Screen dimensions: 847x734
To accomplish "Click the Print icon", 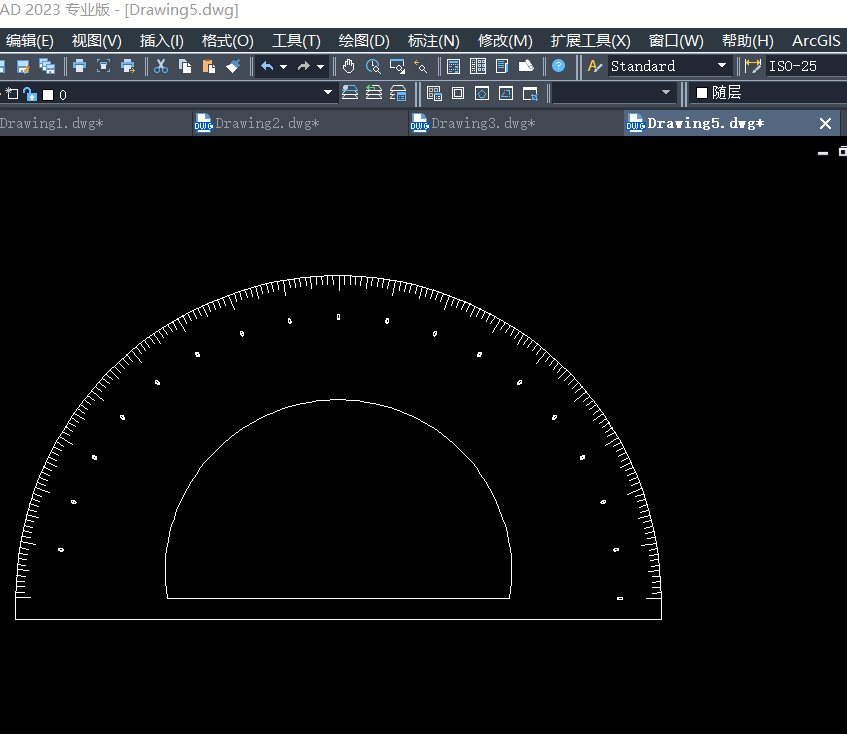I will coord(79,66).
